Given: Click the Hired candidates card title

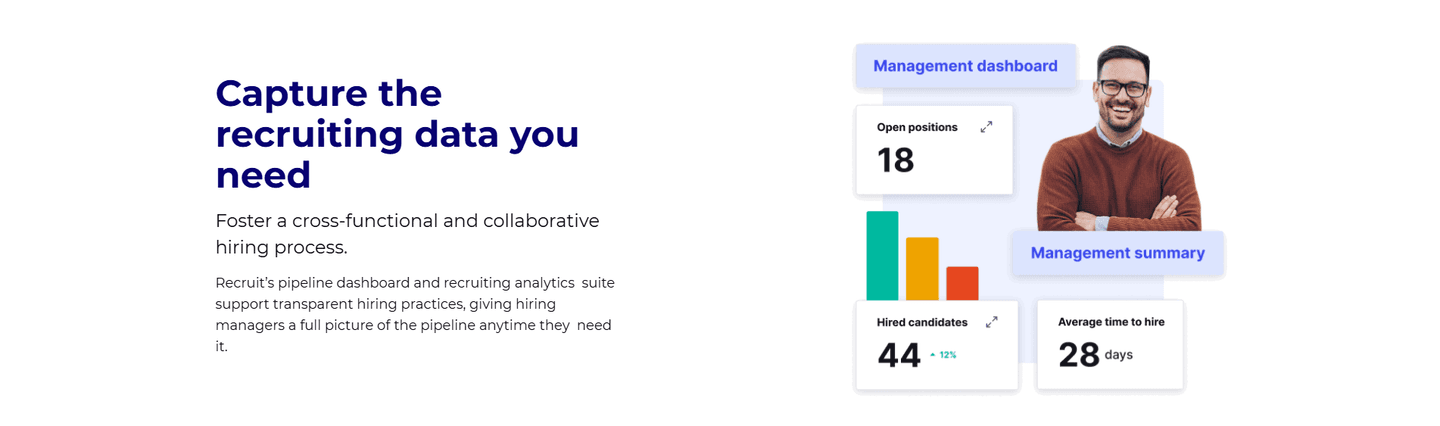Looking at the screenshot, I should (x=922, y=322).
